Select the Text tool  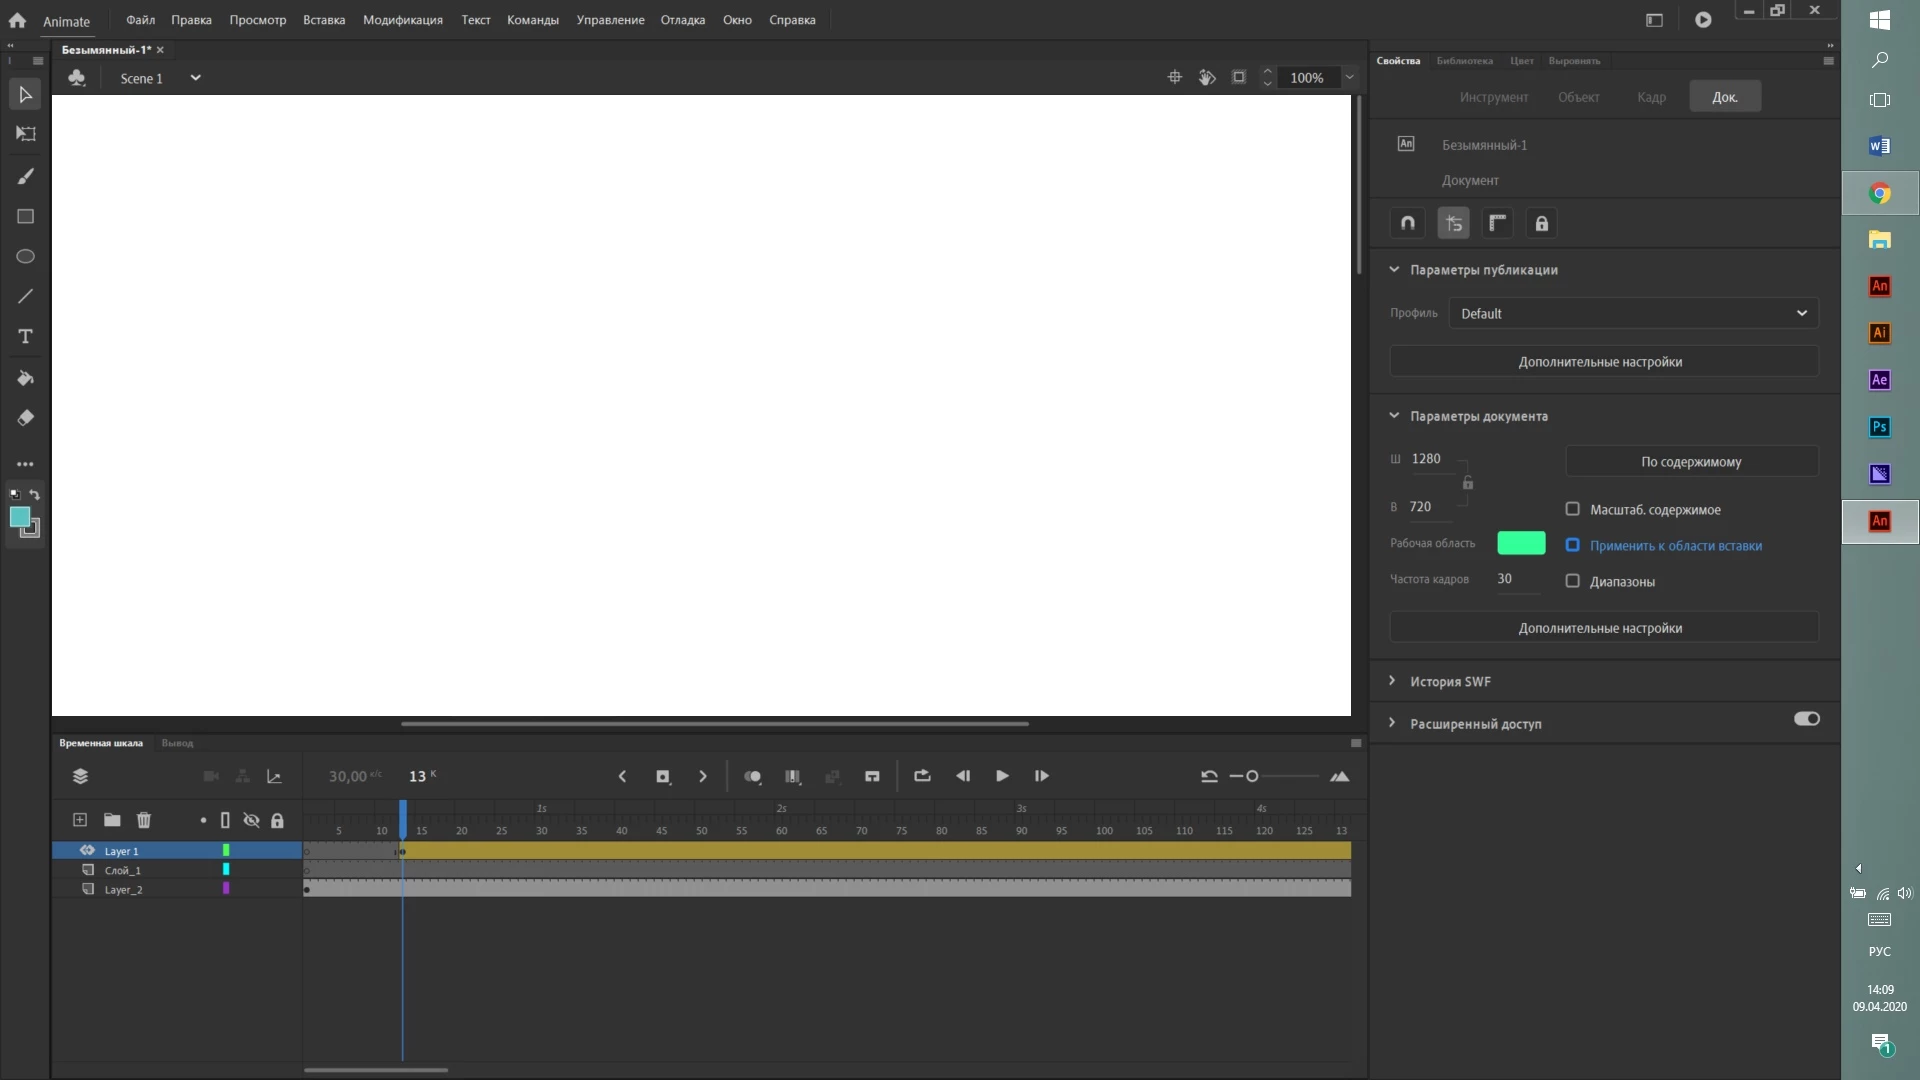coord(26,337)
